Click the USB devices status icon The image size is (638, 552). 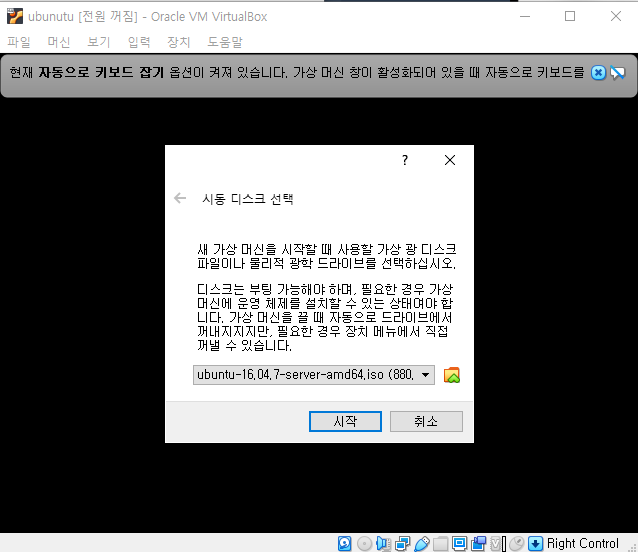point(422,543)
